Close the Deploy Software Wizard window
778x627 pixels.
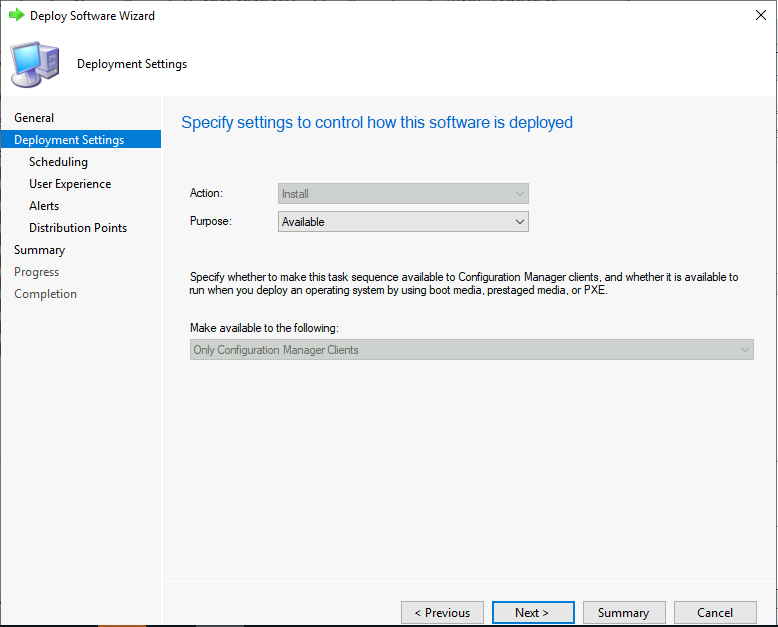(761, 15)
